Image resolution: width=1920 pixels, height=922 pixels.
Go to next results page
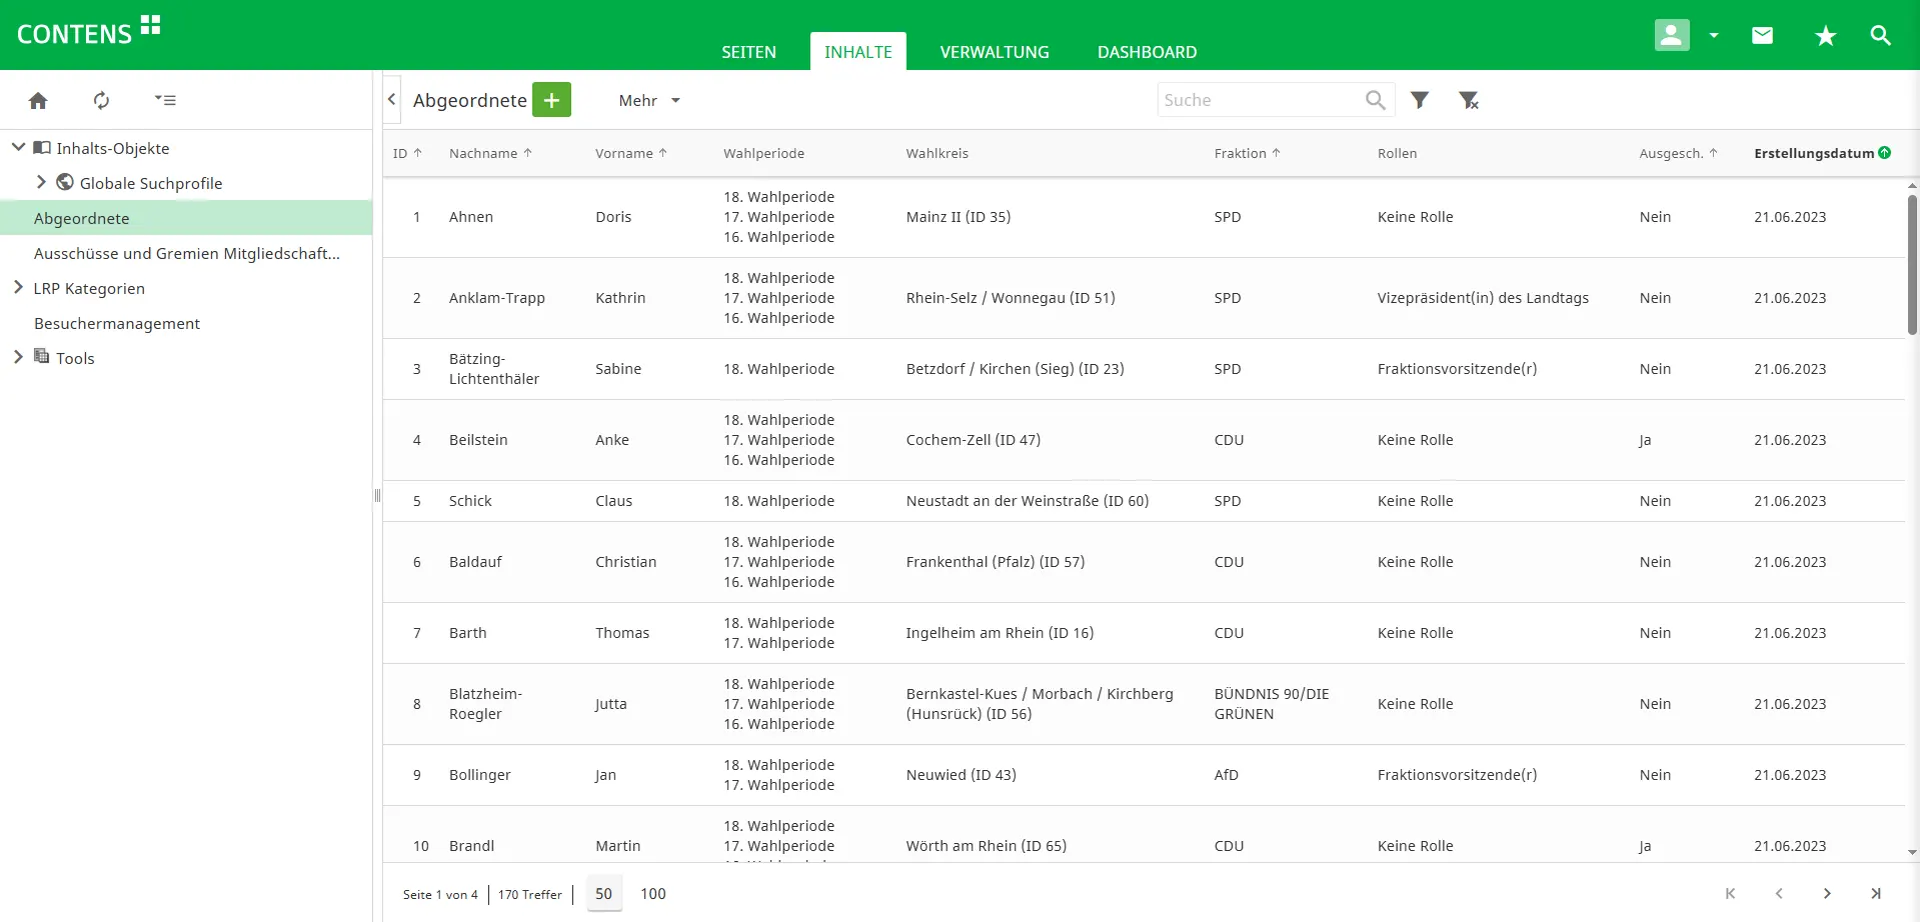(x=1827, y=893)
